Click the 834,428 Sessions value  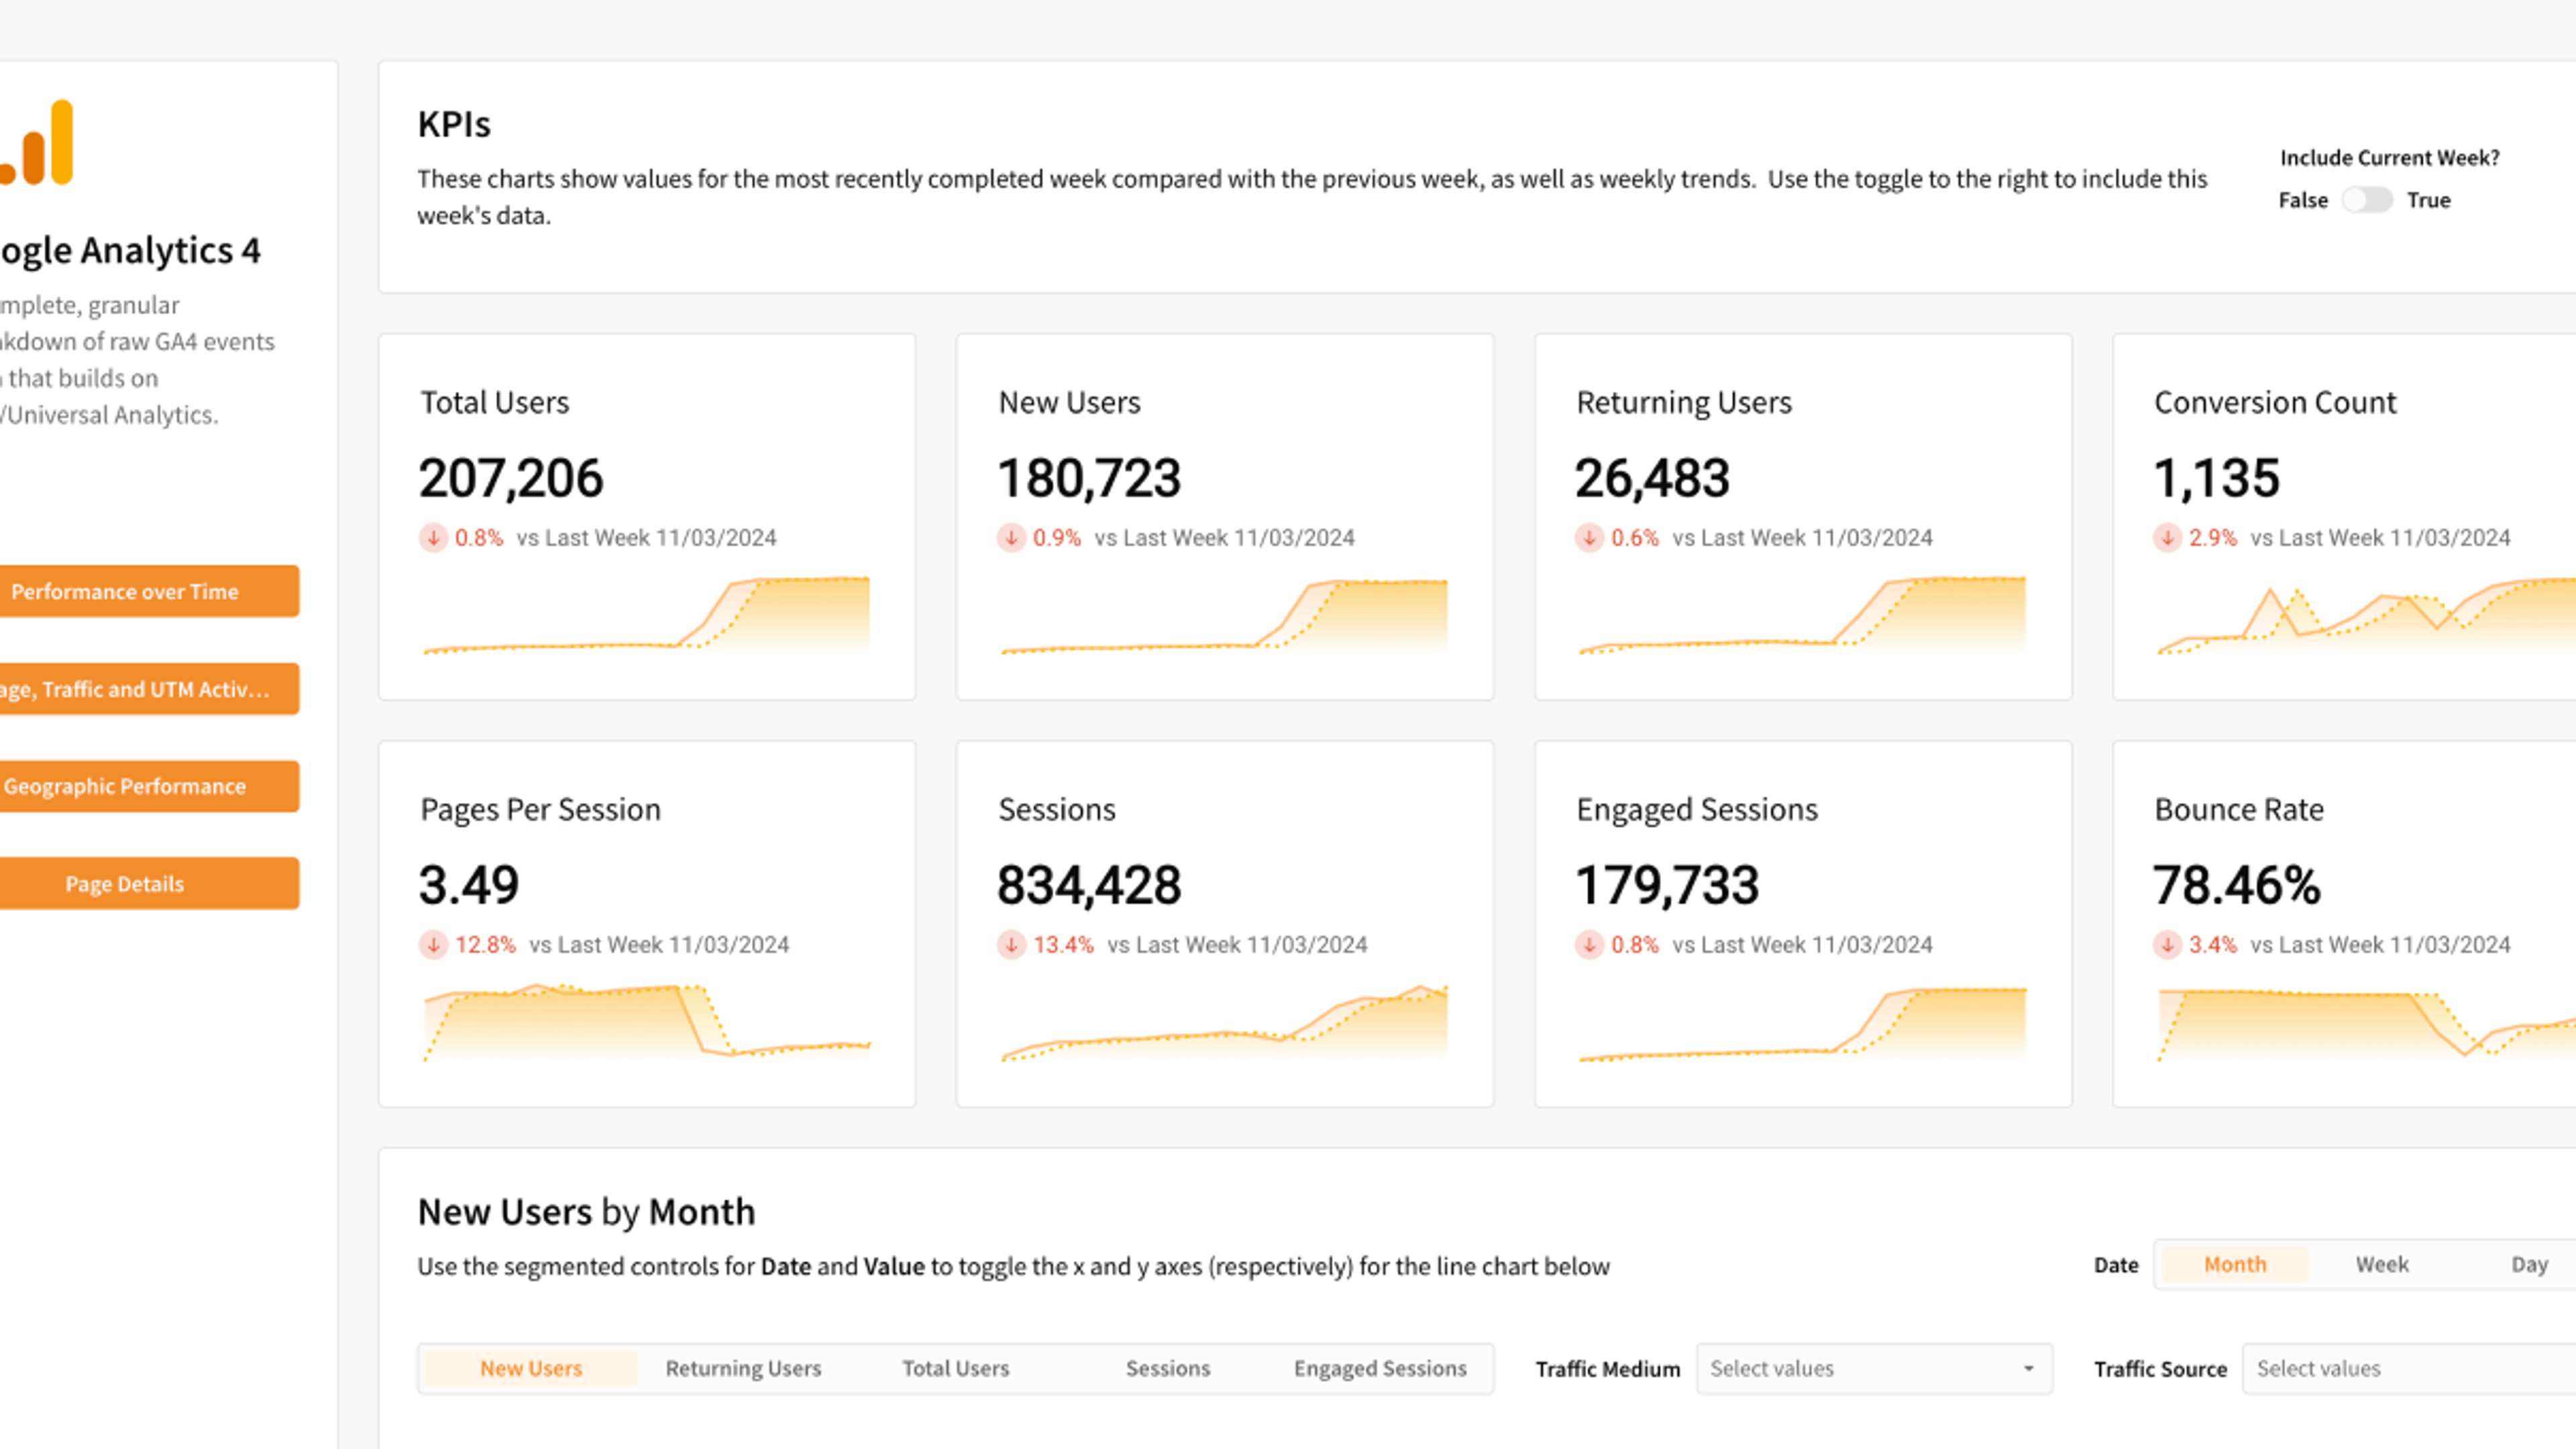click(x=1089, y=885)
